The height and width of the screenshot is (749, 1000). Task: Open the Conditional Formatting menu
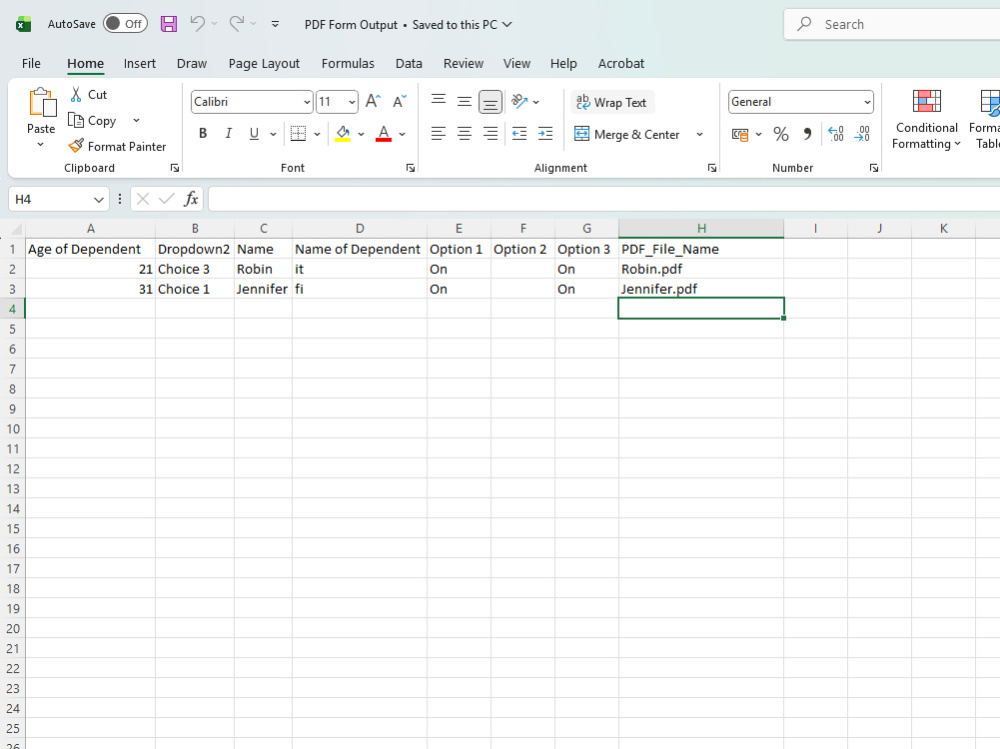(x=926, y=119)
